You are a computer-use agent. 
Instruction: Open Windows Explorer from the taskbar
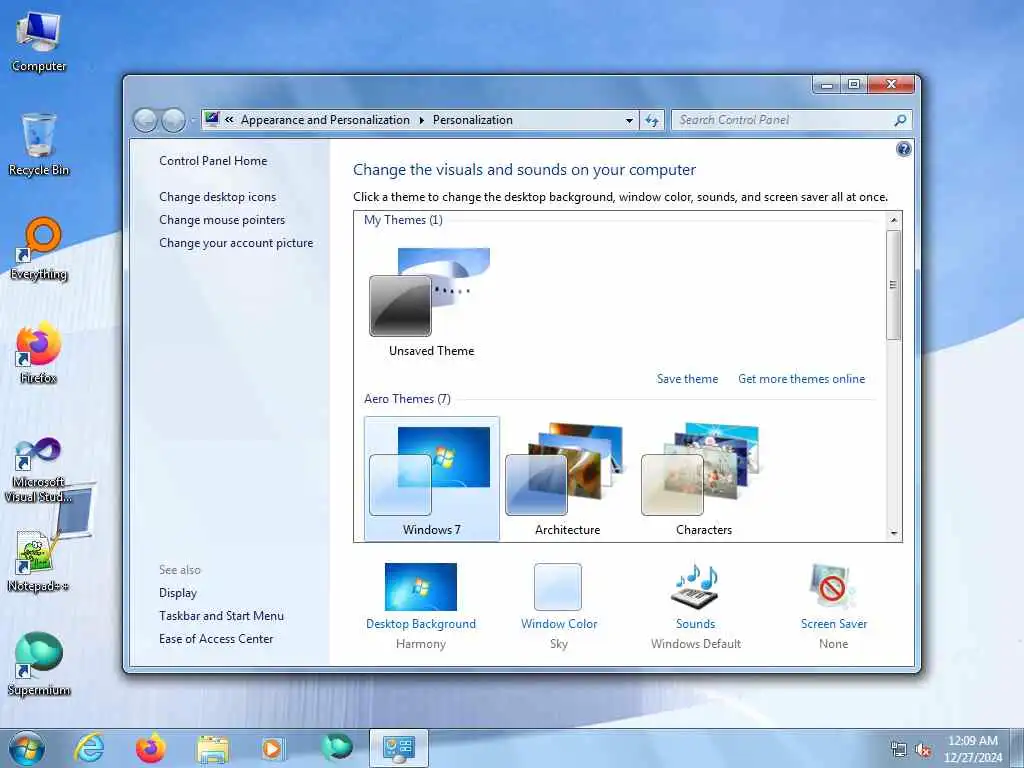coord(212,749)
